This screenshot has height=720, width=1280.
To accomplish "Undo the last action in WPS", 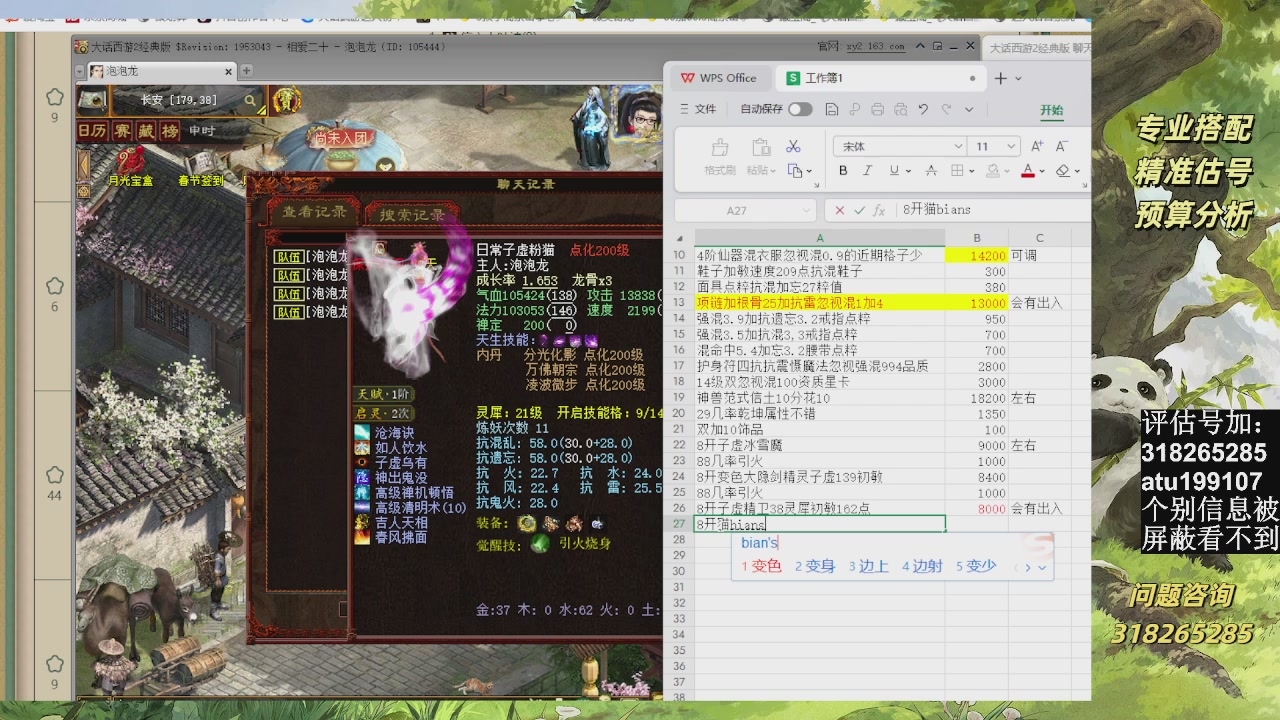I will coord(923,109).
